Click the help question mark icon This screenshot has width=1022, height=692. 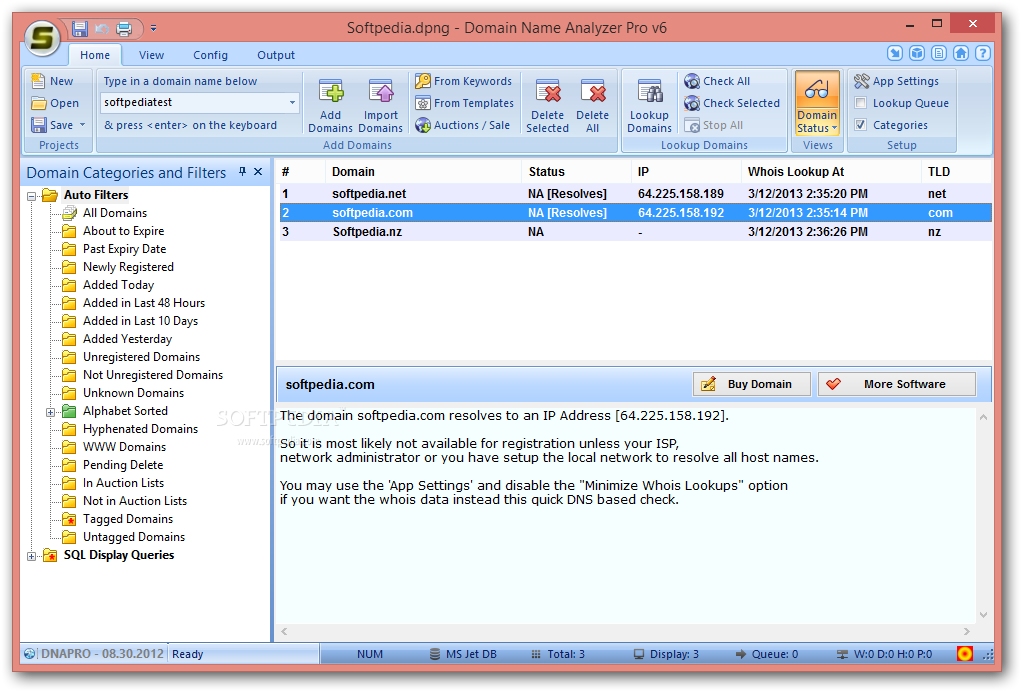(982, 53)
